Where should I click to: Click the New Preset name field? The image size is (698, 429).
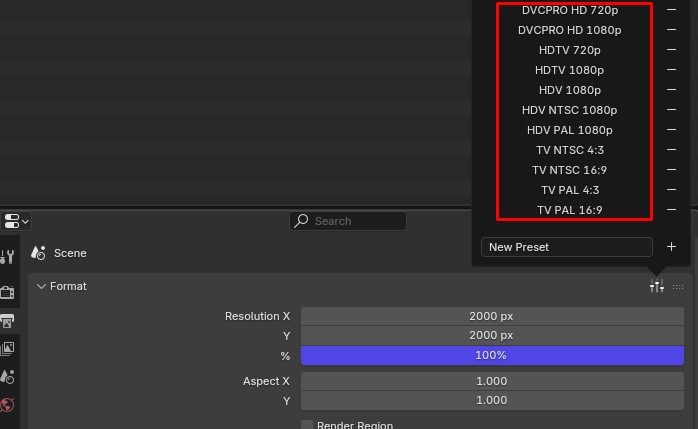pos(567,247)
